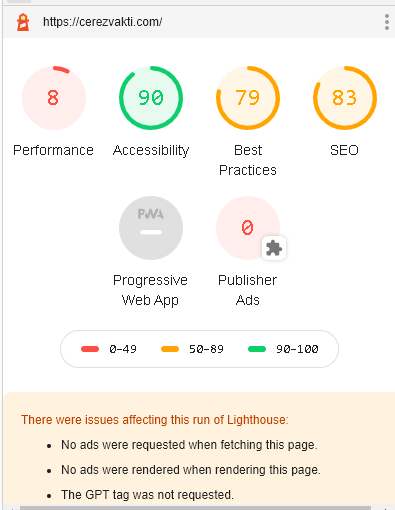Click the Publisher Ads label
Screen dimensions: 395x510
(x=247, y=290)
